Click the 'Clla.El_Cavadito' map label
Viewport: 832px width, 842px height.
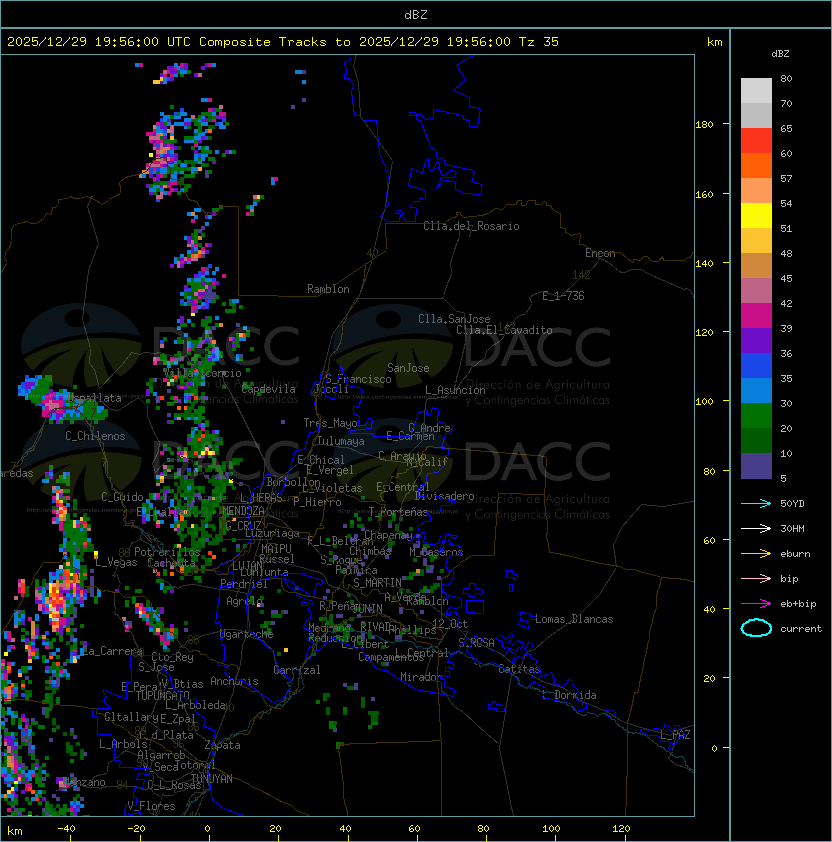click(x=504, y=330)
